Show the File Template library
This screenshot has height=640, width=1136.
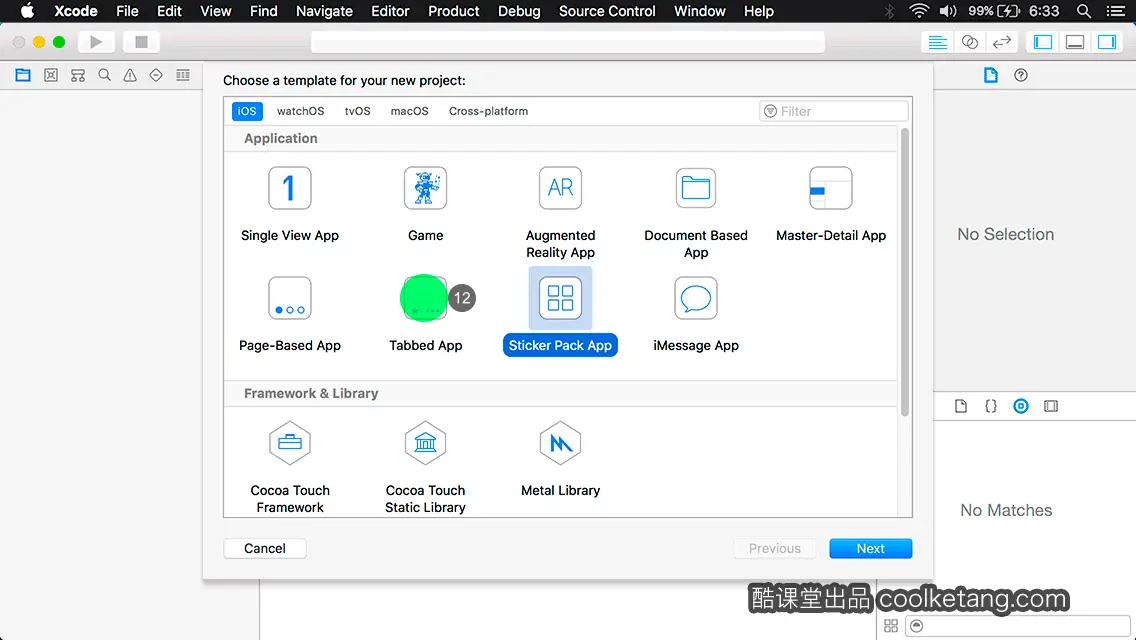coord(961,406)
